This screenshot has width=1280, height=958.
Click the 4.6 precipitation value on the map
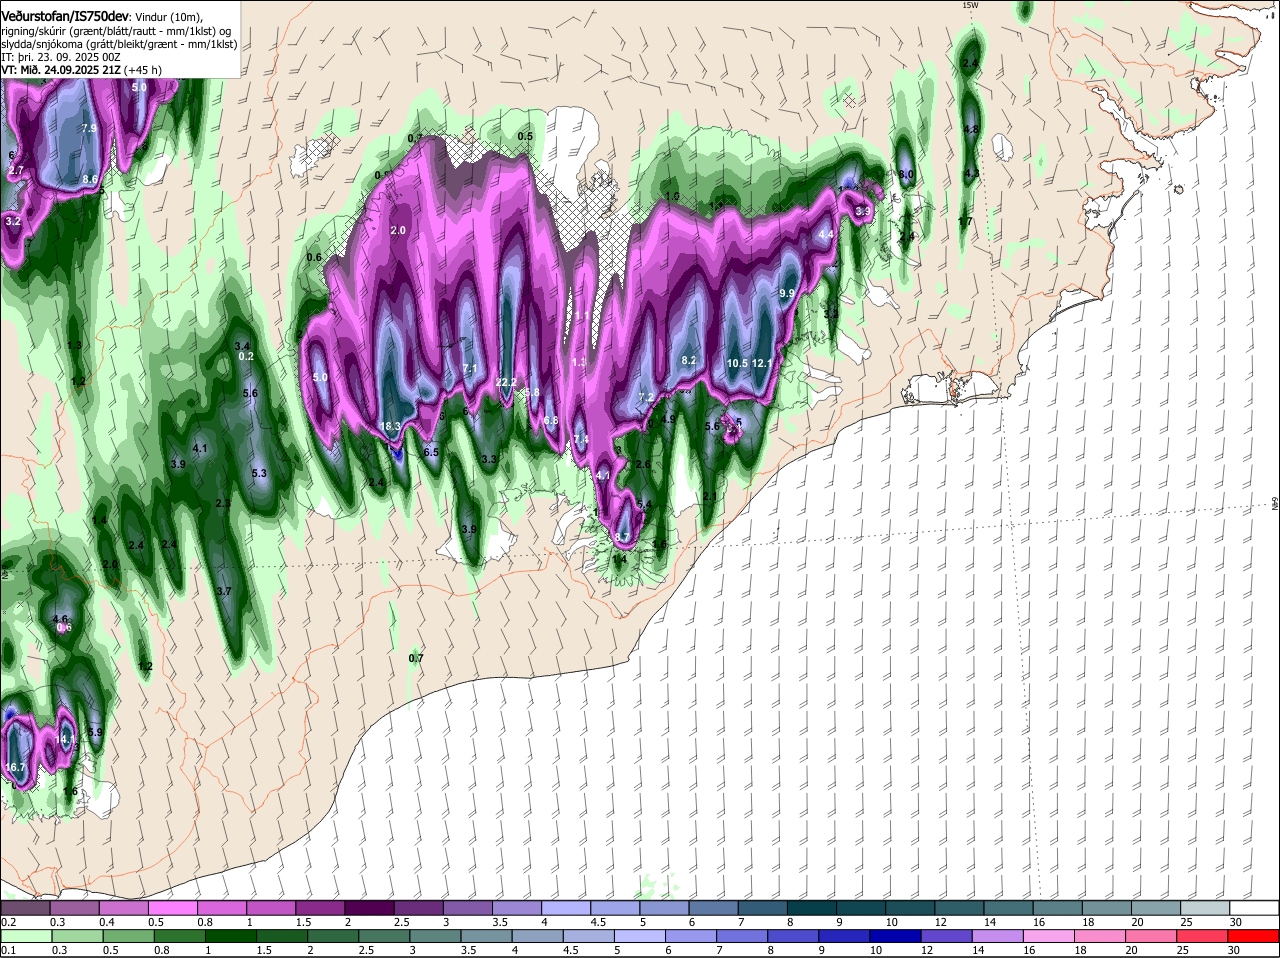tap(60, 619)
